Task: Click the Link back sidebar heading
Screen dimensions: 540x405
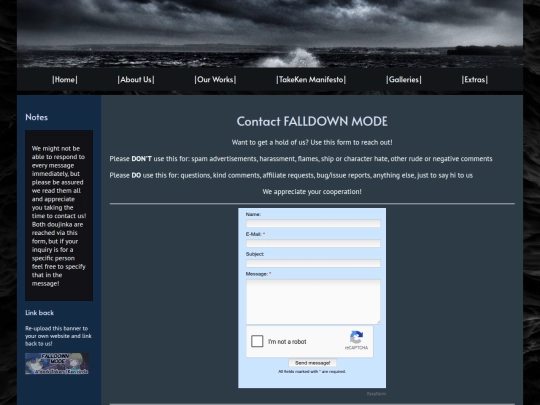Action: [40, 313]
